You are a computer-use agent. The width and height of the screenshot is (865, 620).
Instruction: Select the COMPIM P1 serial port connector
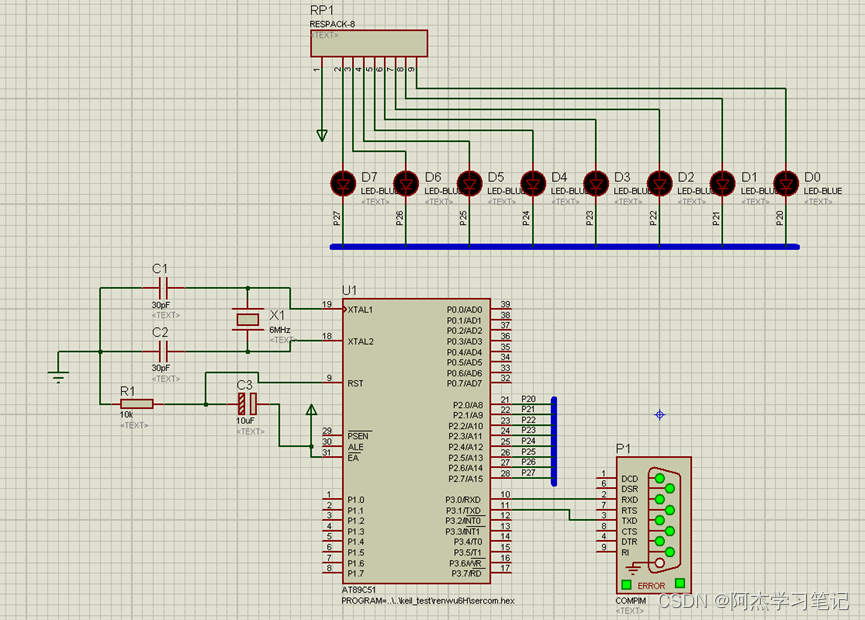654,525
